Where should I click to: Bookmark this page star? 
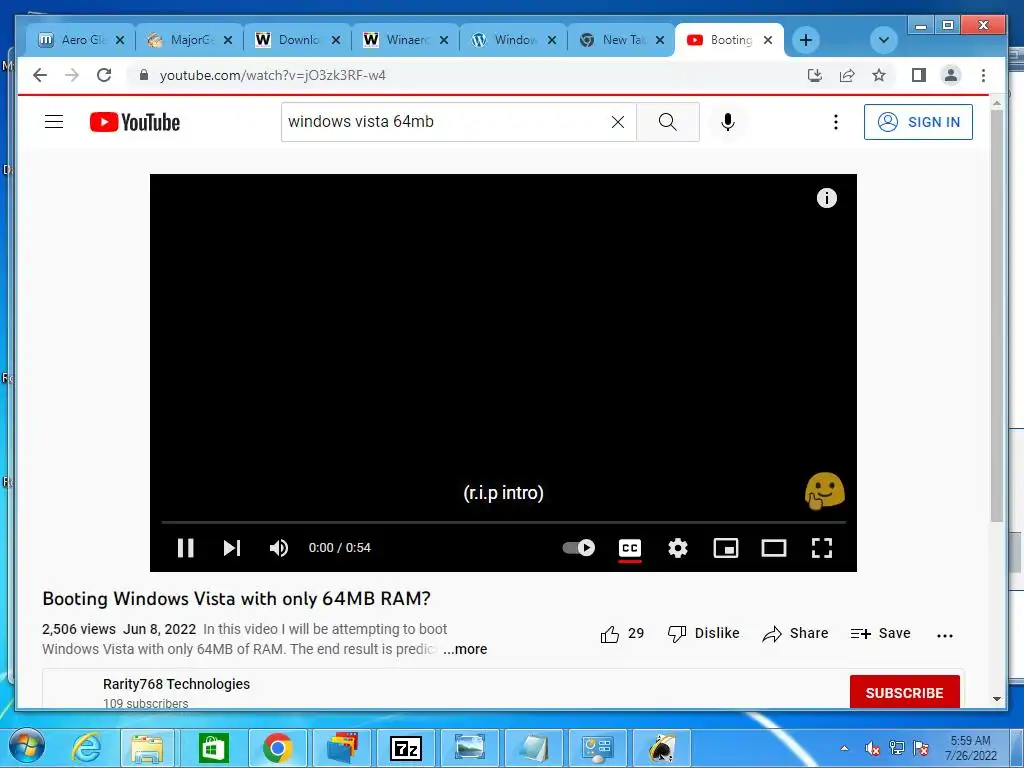[x=879, y=75]
